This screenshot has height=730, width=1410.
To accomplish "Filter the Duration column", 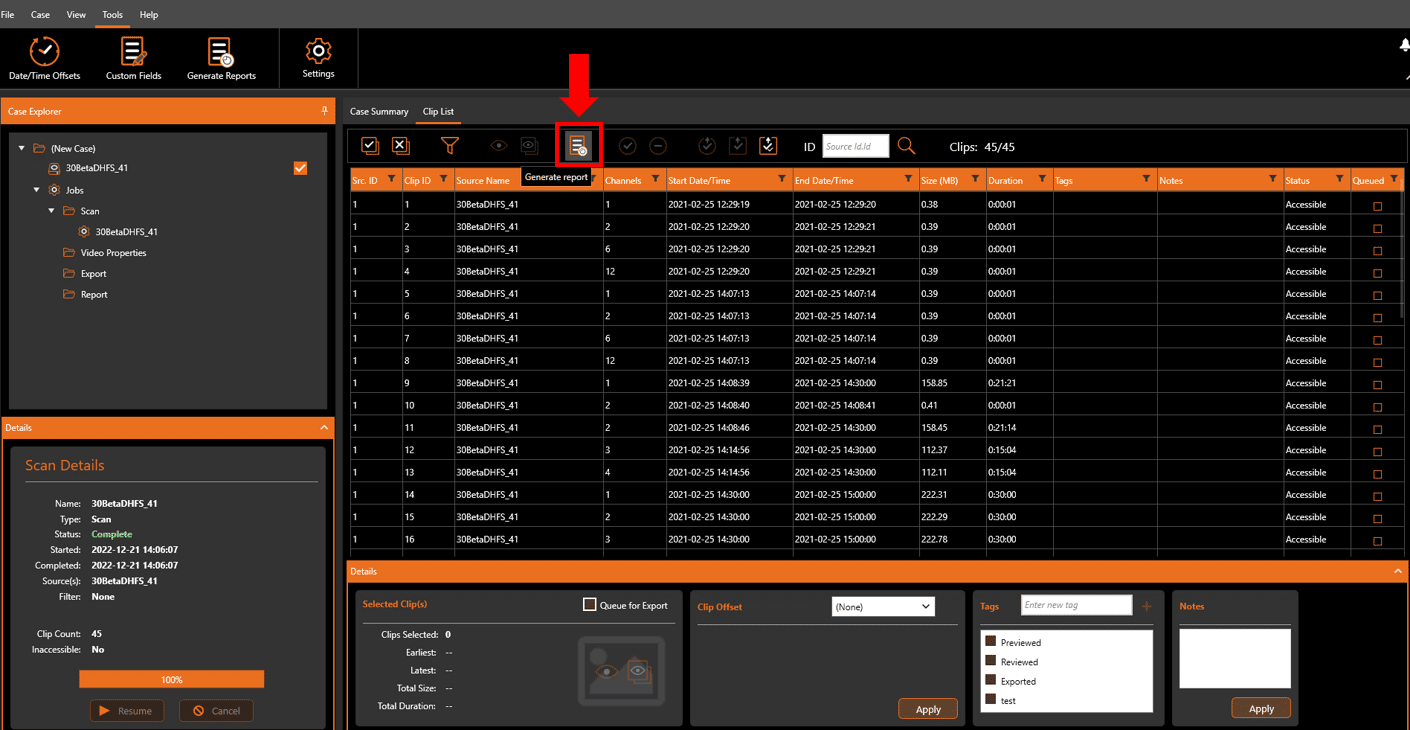I will click(1041, 180).
